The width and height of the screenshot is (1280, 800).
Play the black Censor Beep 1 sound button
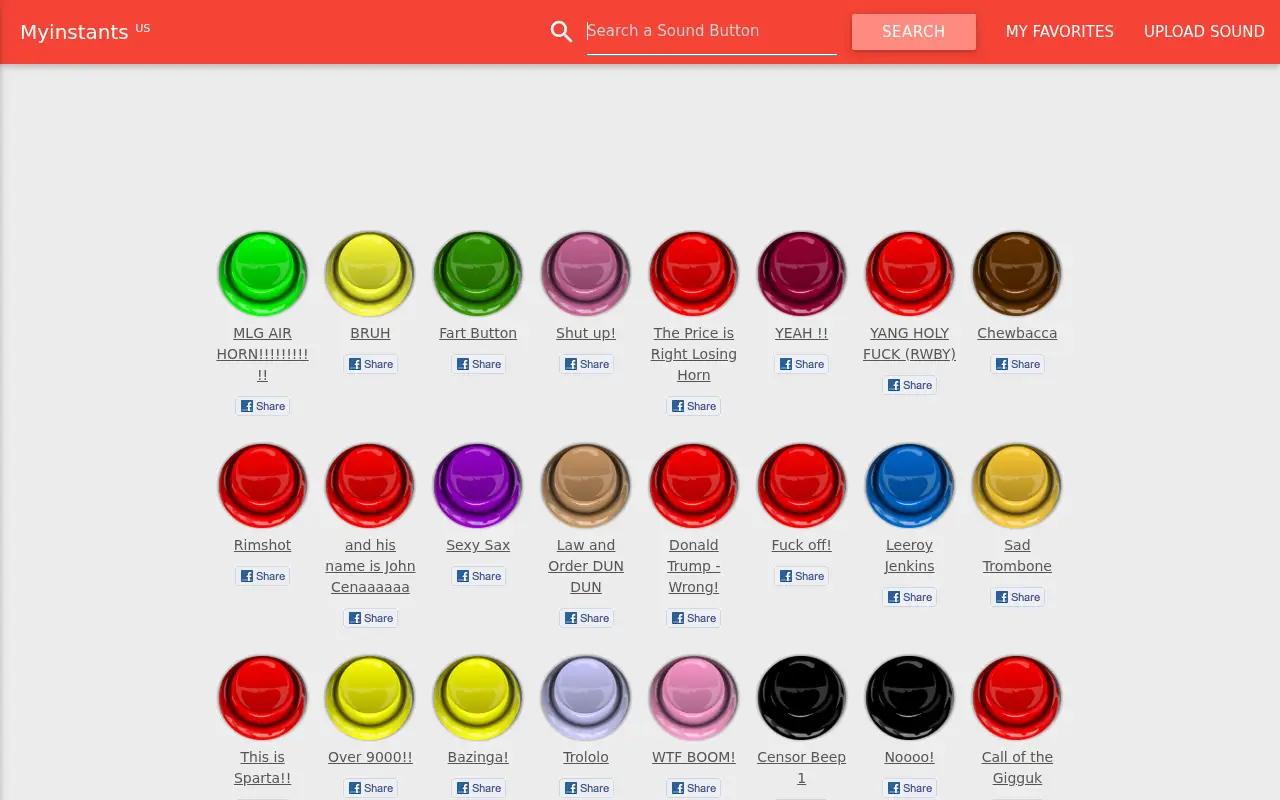point(802,697)
